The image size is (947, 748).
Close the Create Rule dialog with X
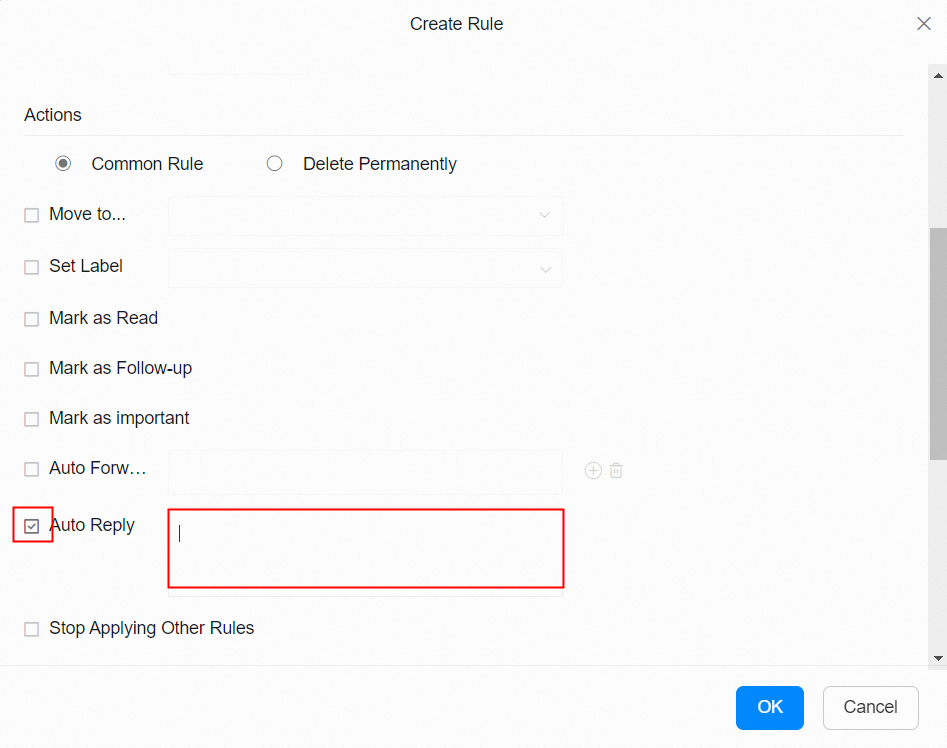pyautogui.click(x=924, y=24)
